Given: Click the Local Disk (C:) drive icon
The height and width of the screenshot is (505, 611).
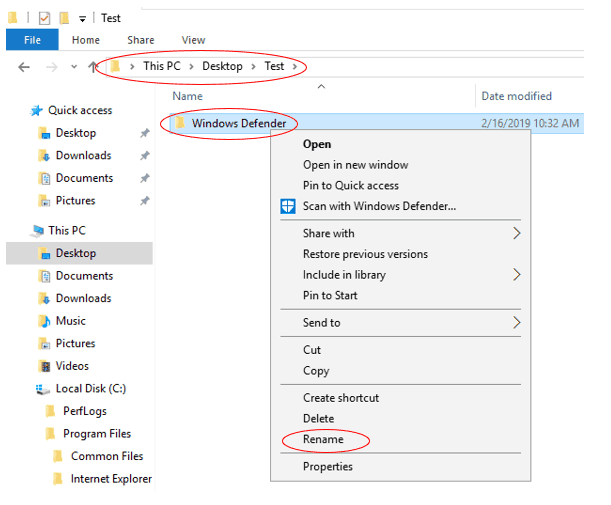Looking at the screenshot, I should (x=44, y=389).
